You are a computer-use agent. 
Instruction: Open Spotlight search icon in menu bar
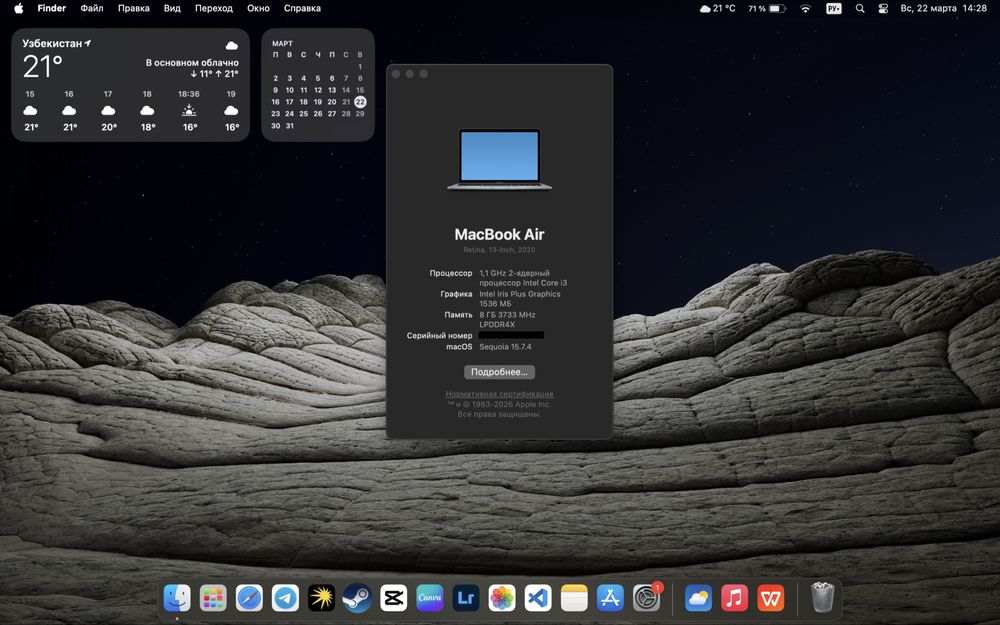pos(860,8)
